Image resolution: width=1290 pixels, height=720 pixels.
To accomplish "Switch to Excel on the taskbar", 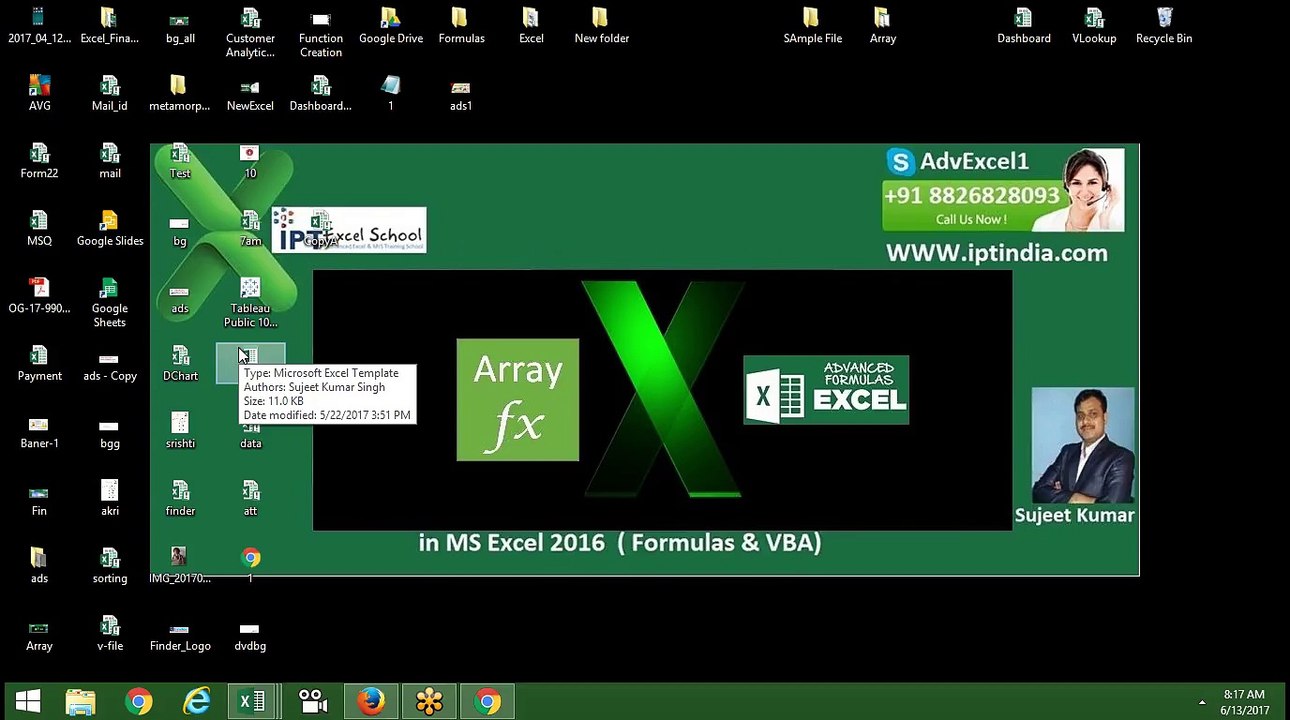I will (x=254, y=702).
